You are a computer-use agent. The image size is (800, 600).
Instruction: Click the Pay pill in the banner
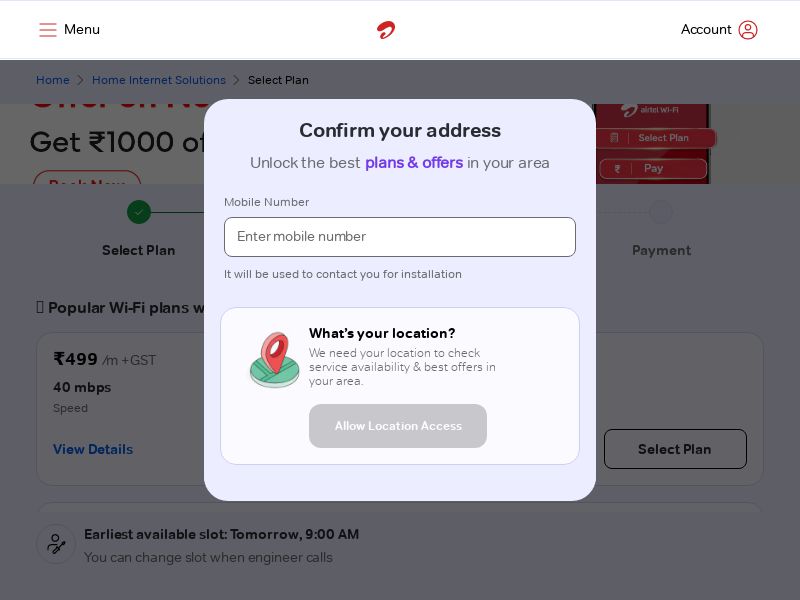(x=654, y=168)
